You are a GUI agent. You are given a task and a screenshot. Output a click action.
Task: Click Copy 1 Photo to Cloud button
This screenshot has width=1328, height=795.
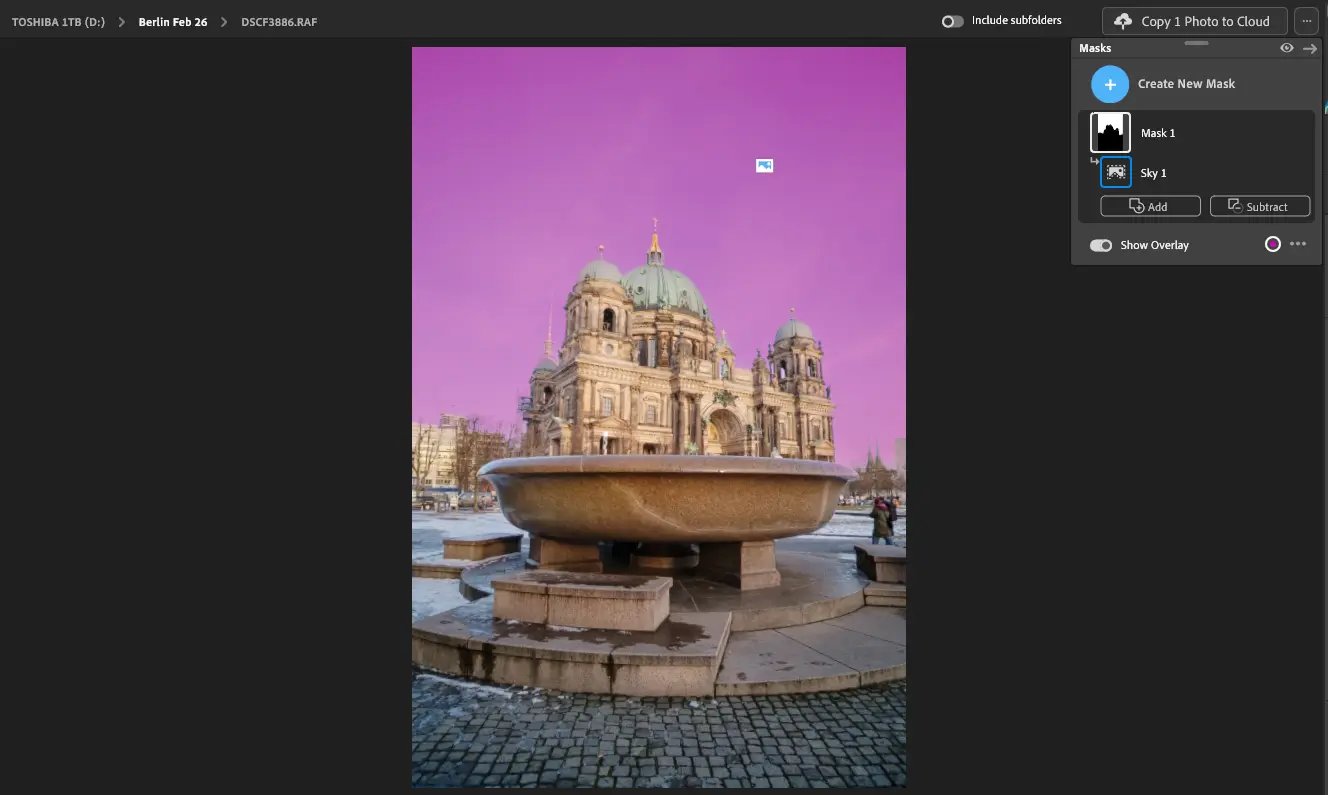coord(1194,21)
